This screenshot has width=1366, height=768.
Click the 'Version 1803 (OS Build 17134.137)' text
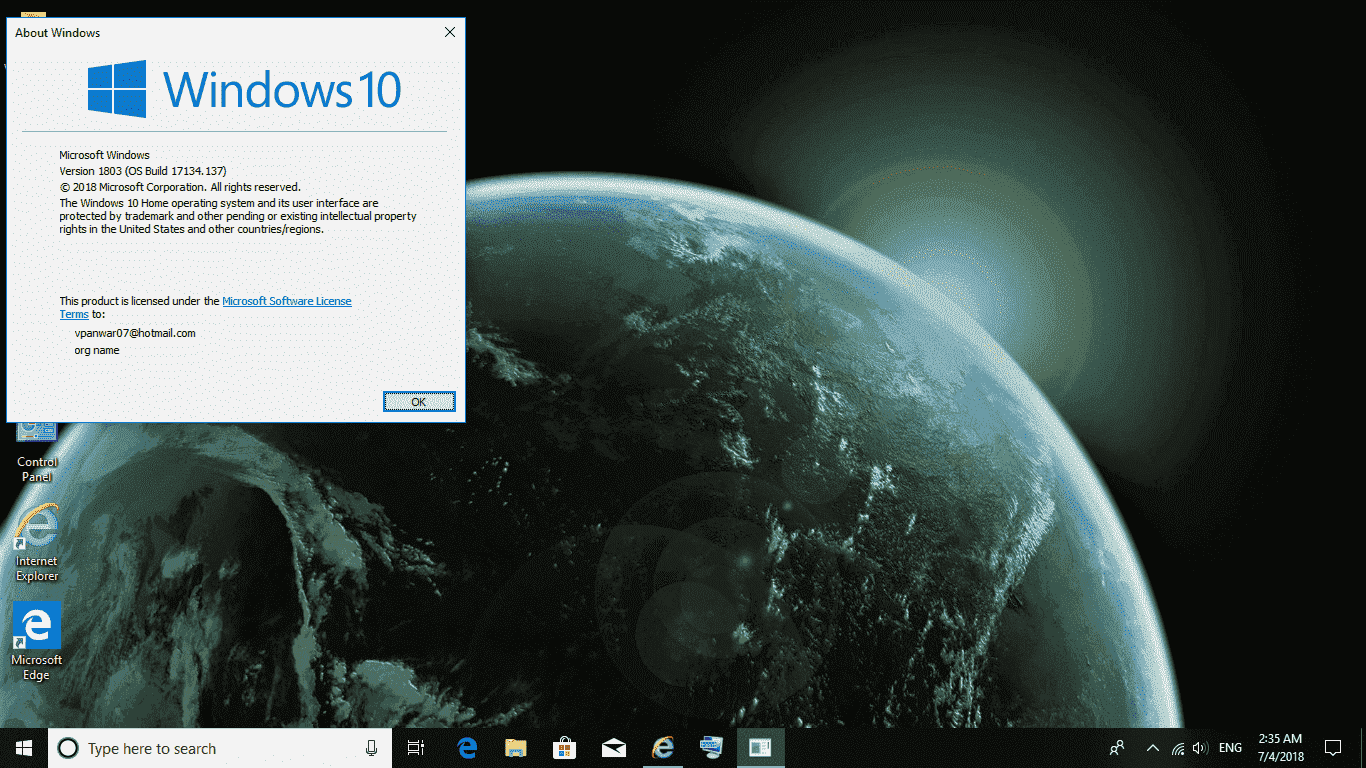(x=143, y=171)
